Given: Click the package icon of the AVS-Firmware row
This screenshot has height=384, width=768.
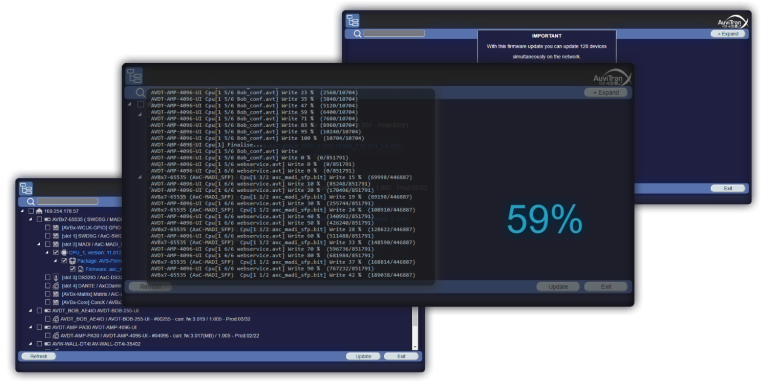Looking at the screenshot, I should click(x=72, y=261).
